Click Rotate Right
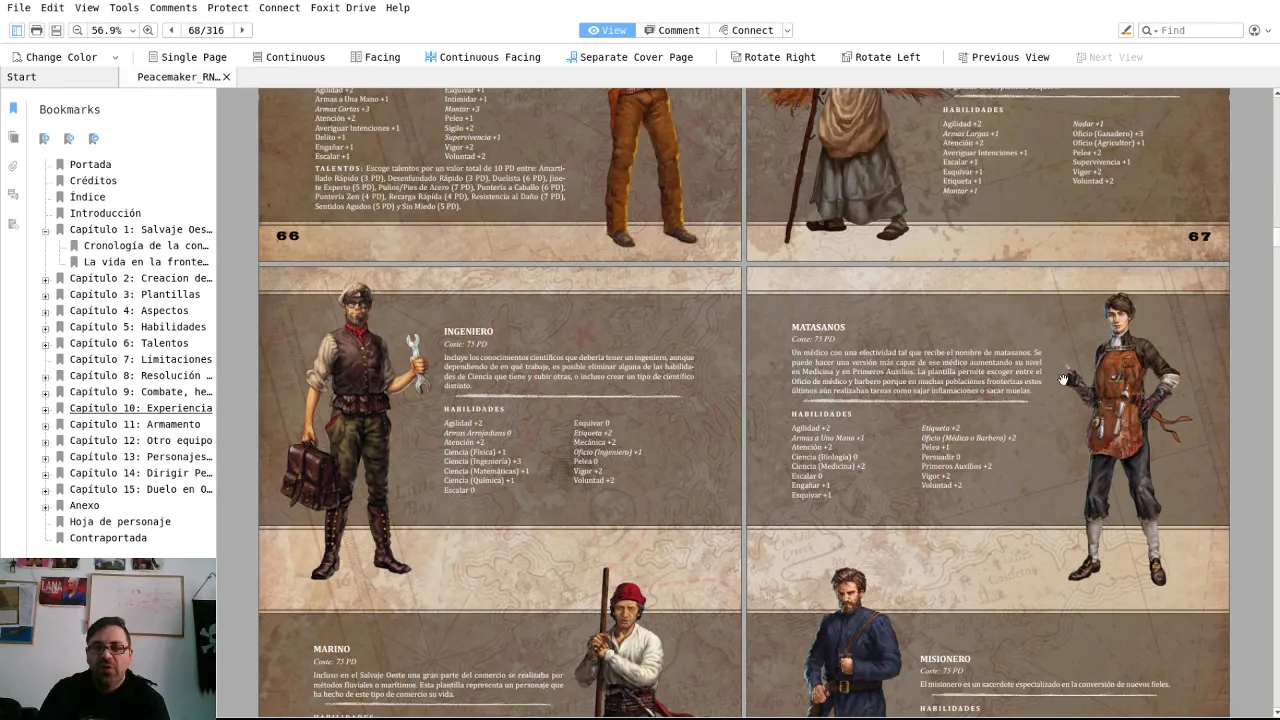1280x720 pixels. pyautogui.click(x=773, y=57)
